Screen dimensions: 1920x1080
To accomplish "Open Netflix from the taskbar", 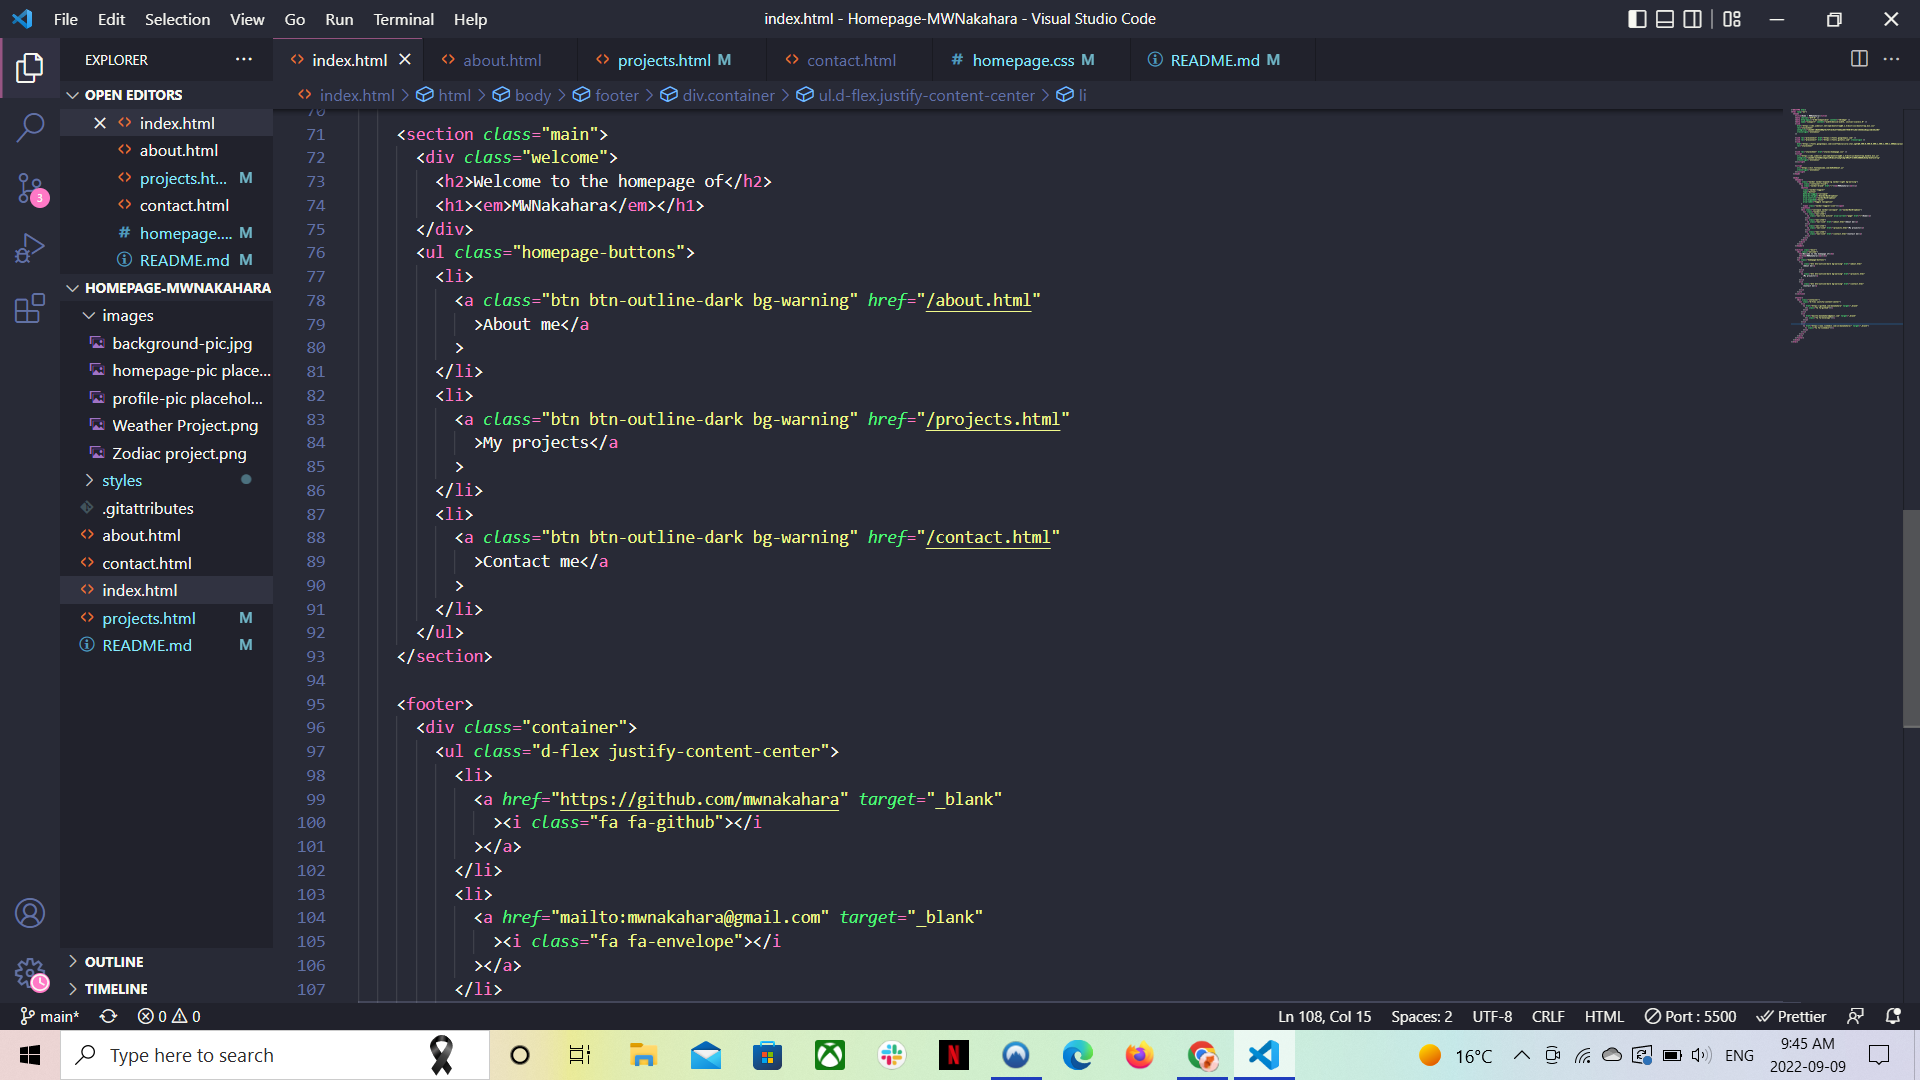I will click(x=953, y=1055).
